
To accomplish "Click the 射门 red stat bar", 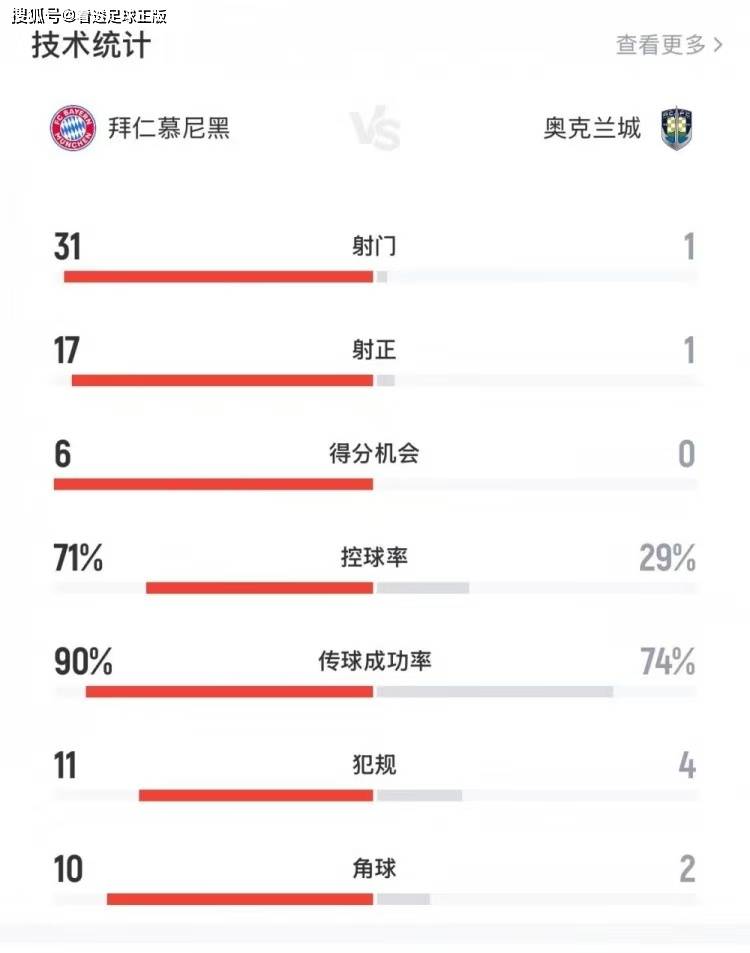I will click(x=218, y=277).
